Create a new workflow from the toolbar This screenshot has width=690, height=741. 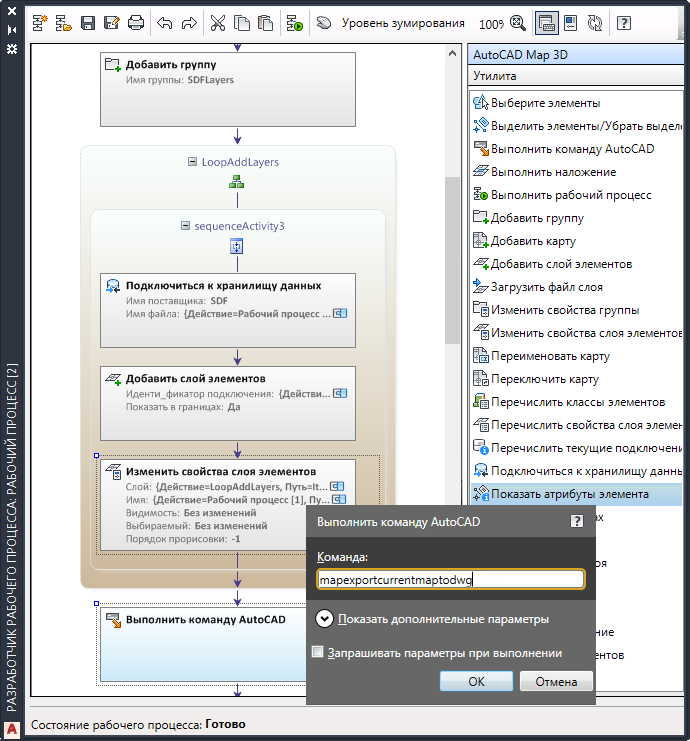coord(40,23)
